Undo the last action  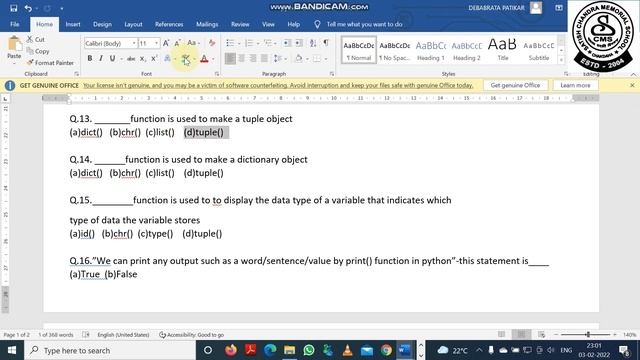28,8
